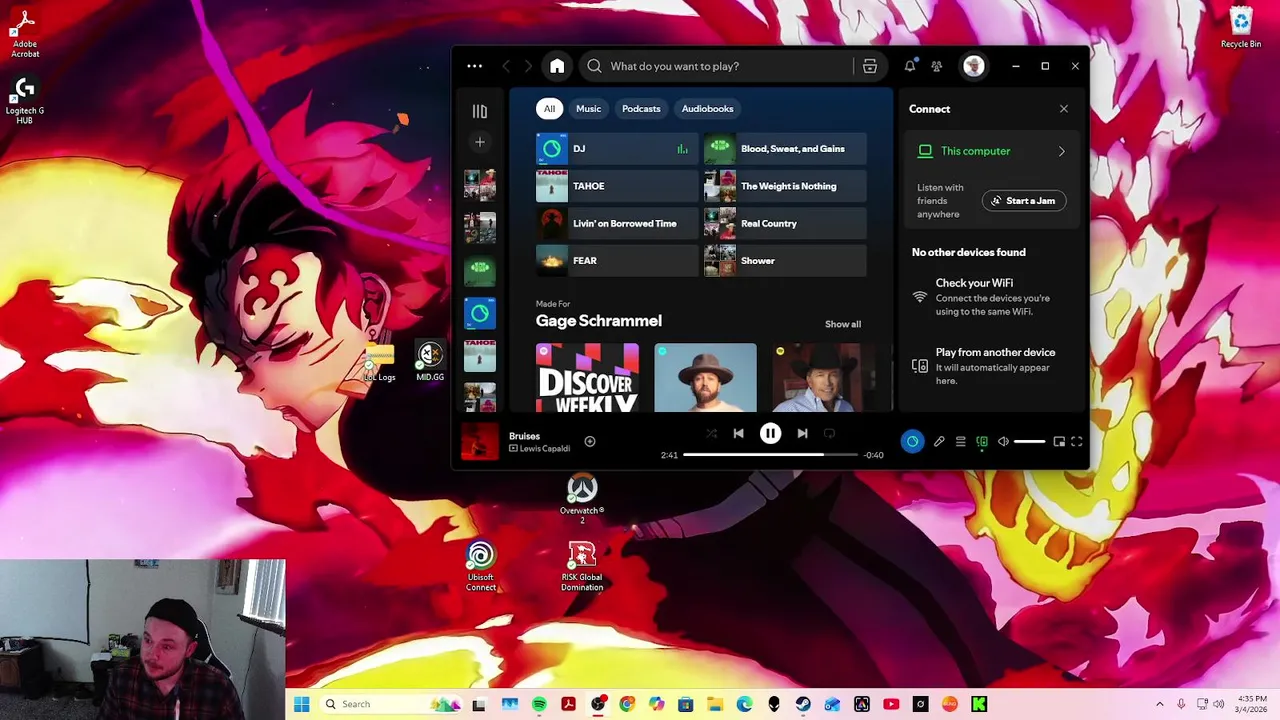Open Shower playlist tile
The height and width of the screenshot is (720, 1280).
coord(785,261)
